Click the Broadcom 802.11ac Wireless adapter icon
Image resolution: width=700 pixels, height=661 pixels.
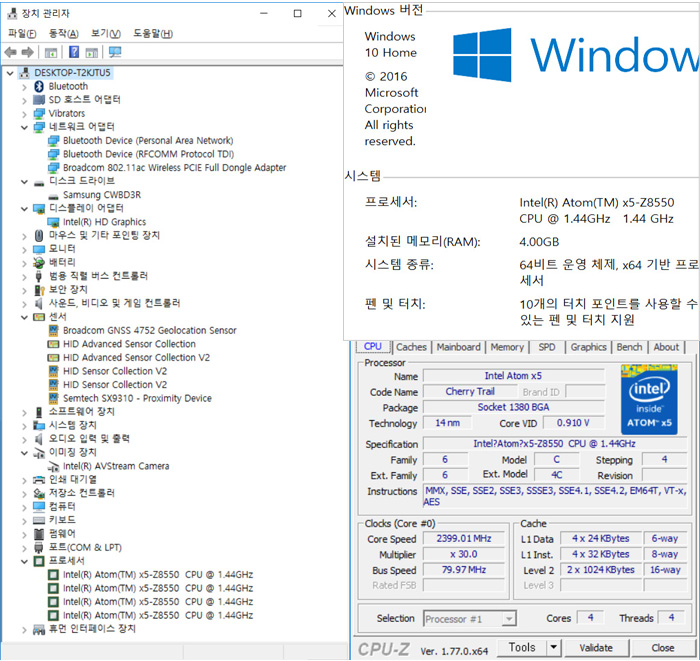click(54, 168)
